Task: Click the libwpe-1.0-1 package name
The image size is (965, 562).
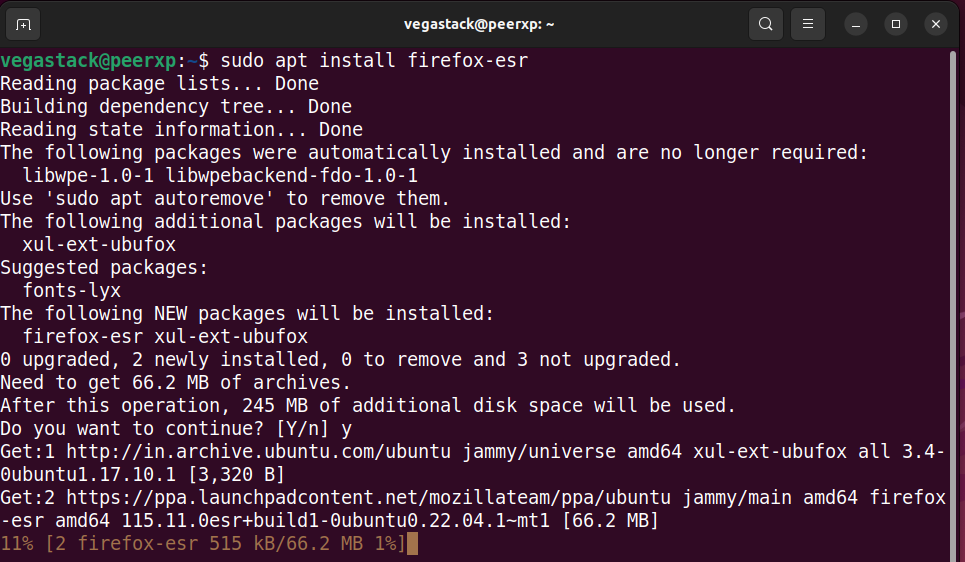Action: click(x=87, y=175)
